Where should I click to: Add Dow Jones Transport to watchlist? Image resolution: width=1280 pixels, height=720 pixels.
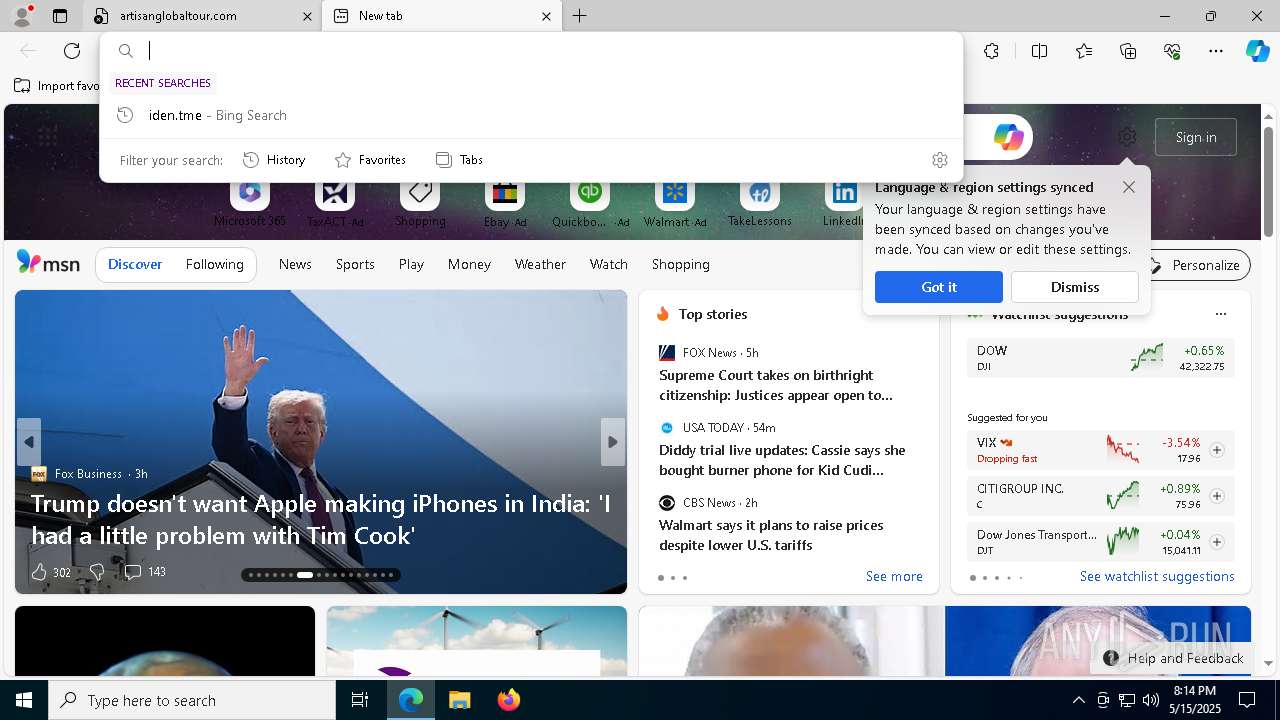1217,542
